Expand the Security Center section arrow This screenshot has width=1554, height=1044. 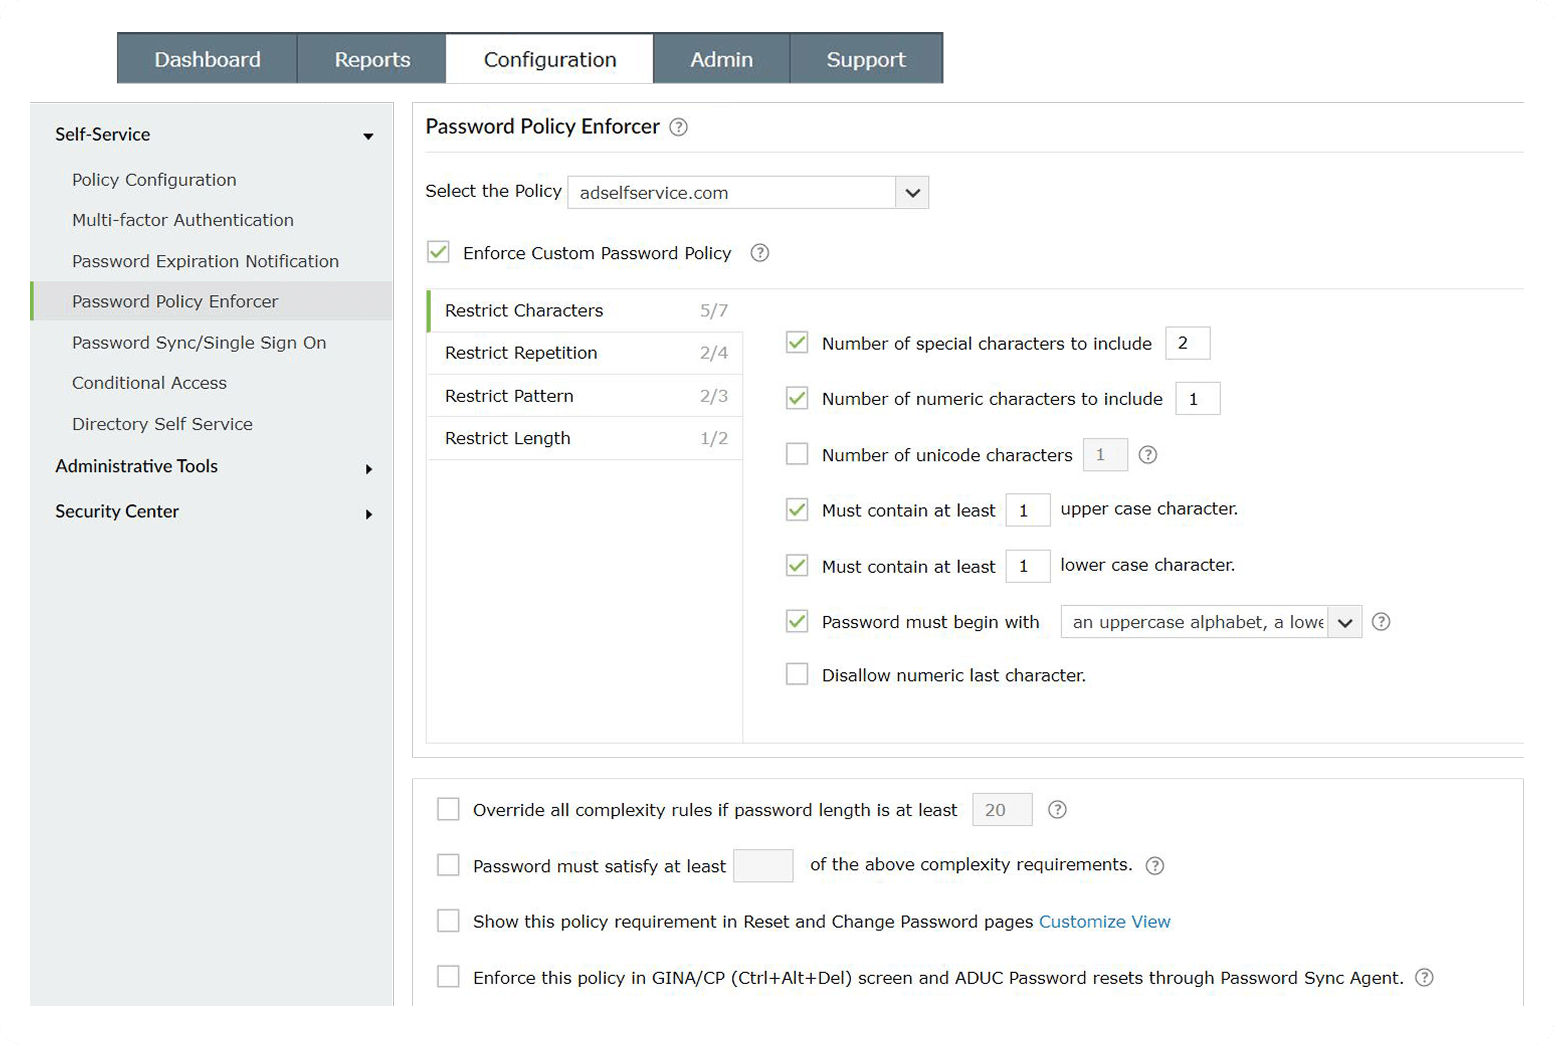(369, 514)
